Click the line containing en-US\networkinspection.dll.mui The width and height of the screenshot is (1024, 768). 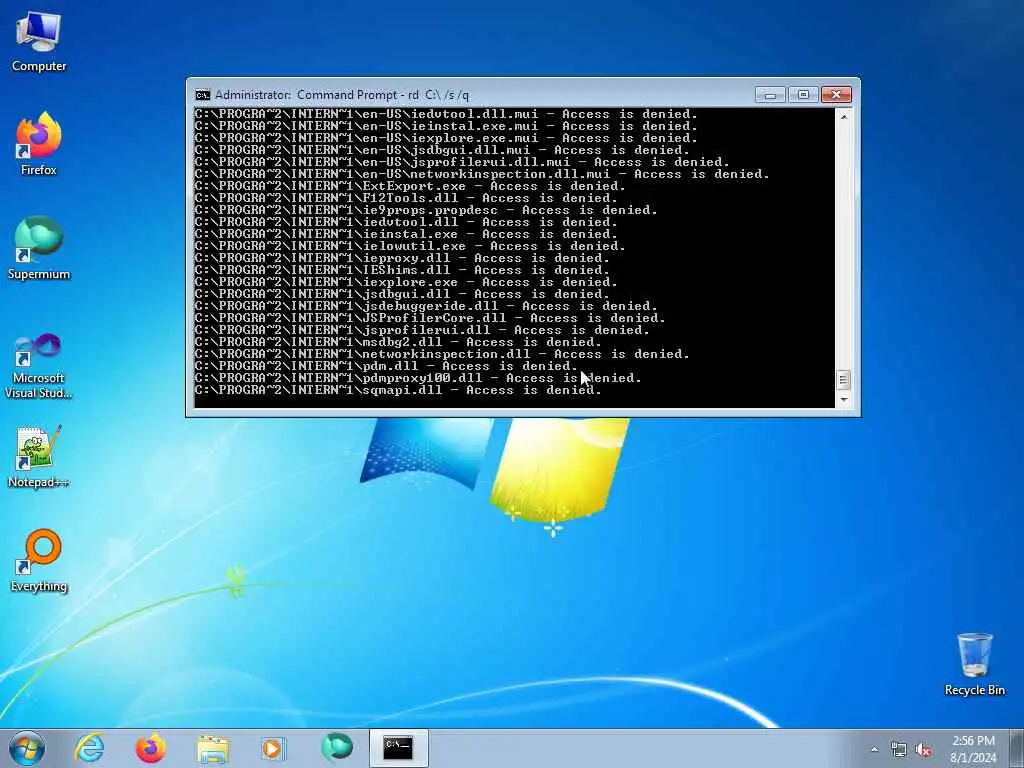click(482, 174)
